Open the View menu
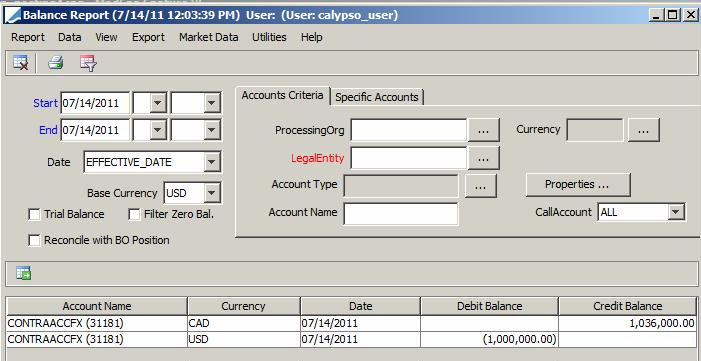Viewport: 701px width, 361px height. point(106,37)
